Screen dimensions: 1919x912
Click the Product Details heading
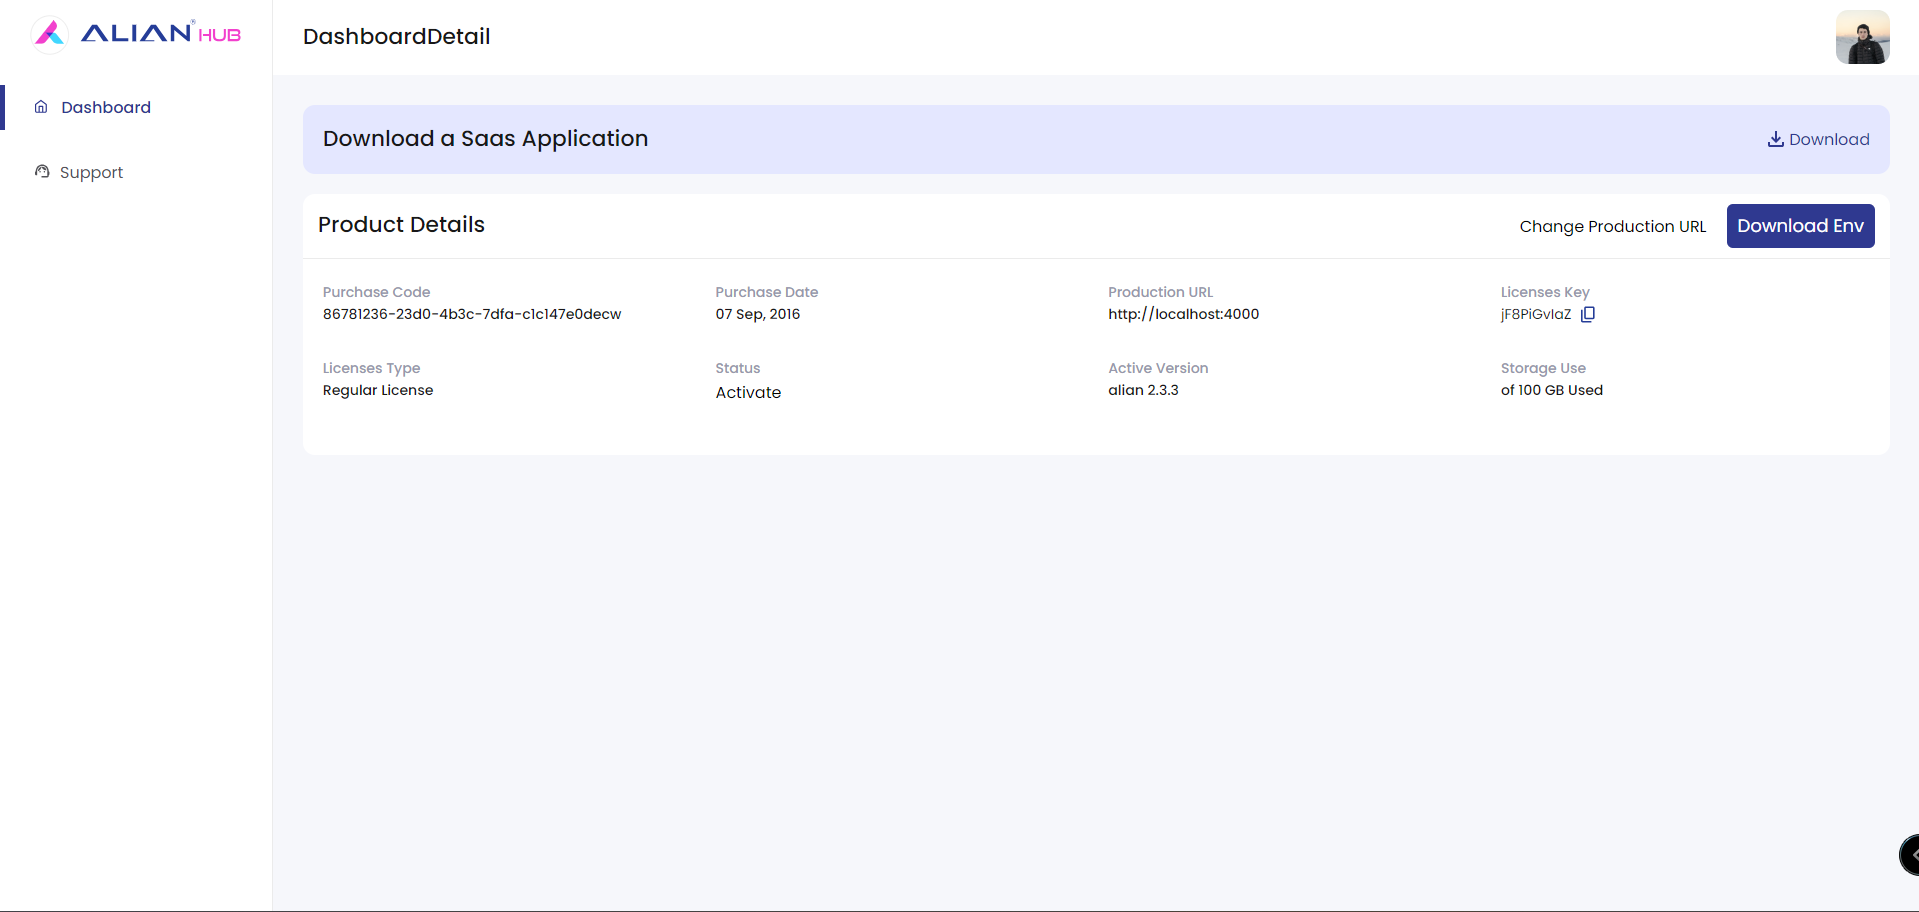point(401,224)
